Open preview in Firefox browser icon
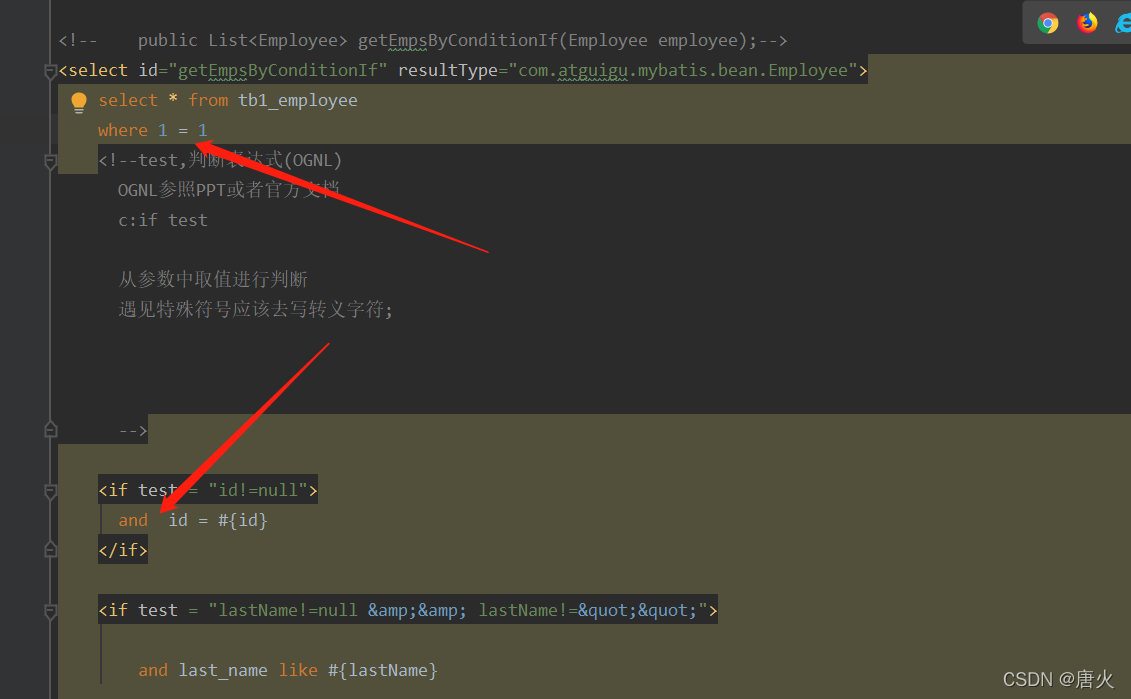 point(1087,23)
